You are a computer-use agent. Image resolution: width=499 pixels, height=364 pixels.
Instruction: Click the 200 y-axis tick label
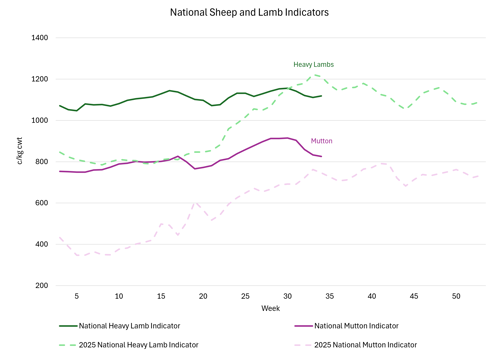point(42,285)
